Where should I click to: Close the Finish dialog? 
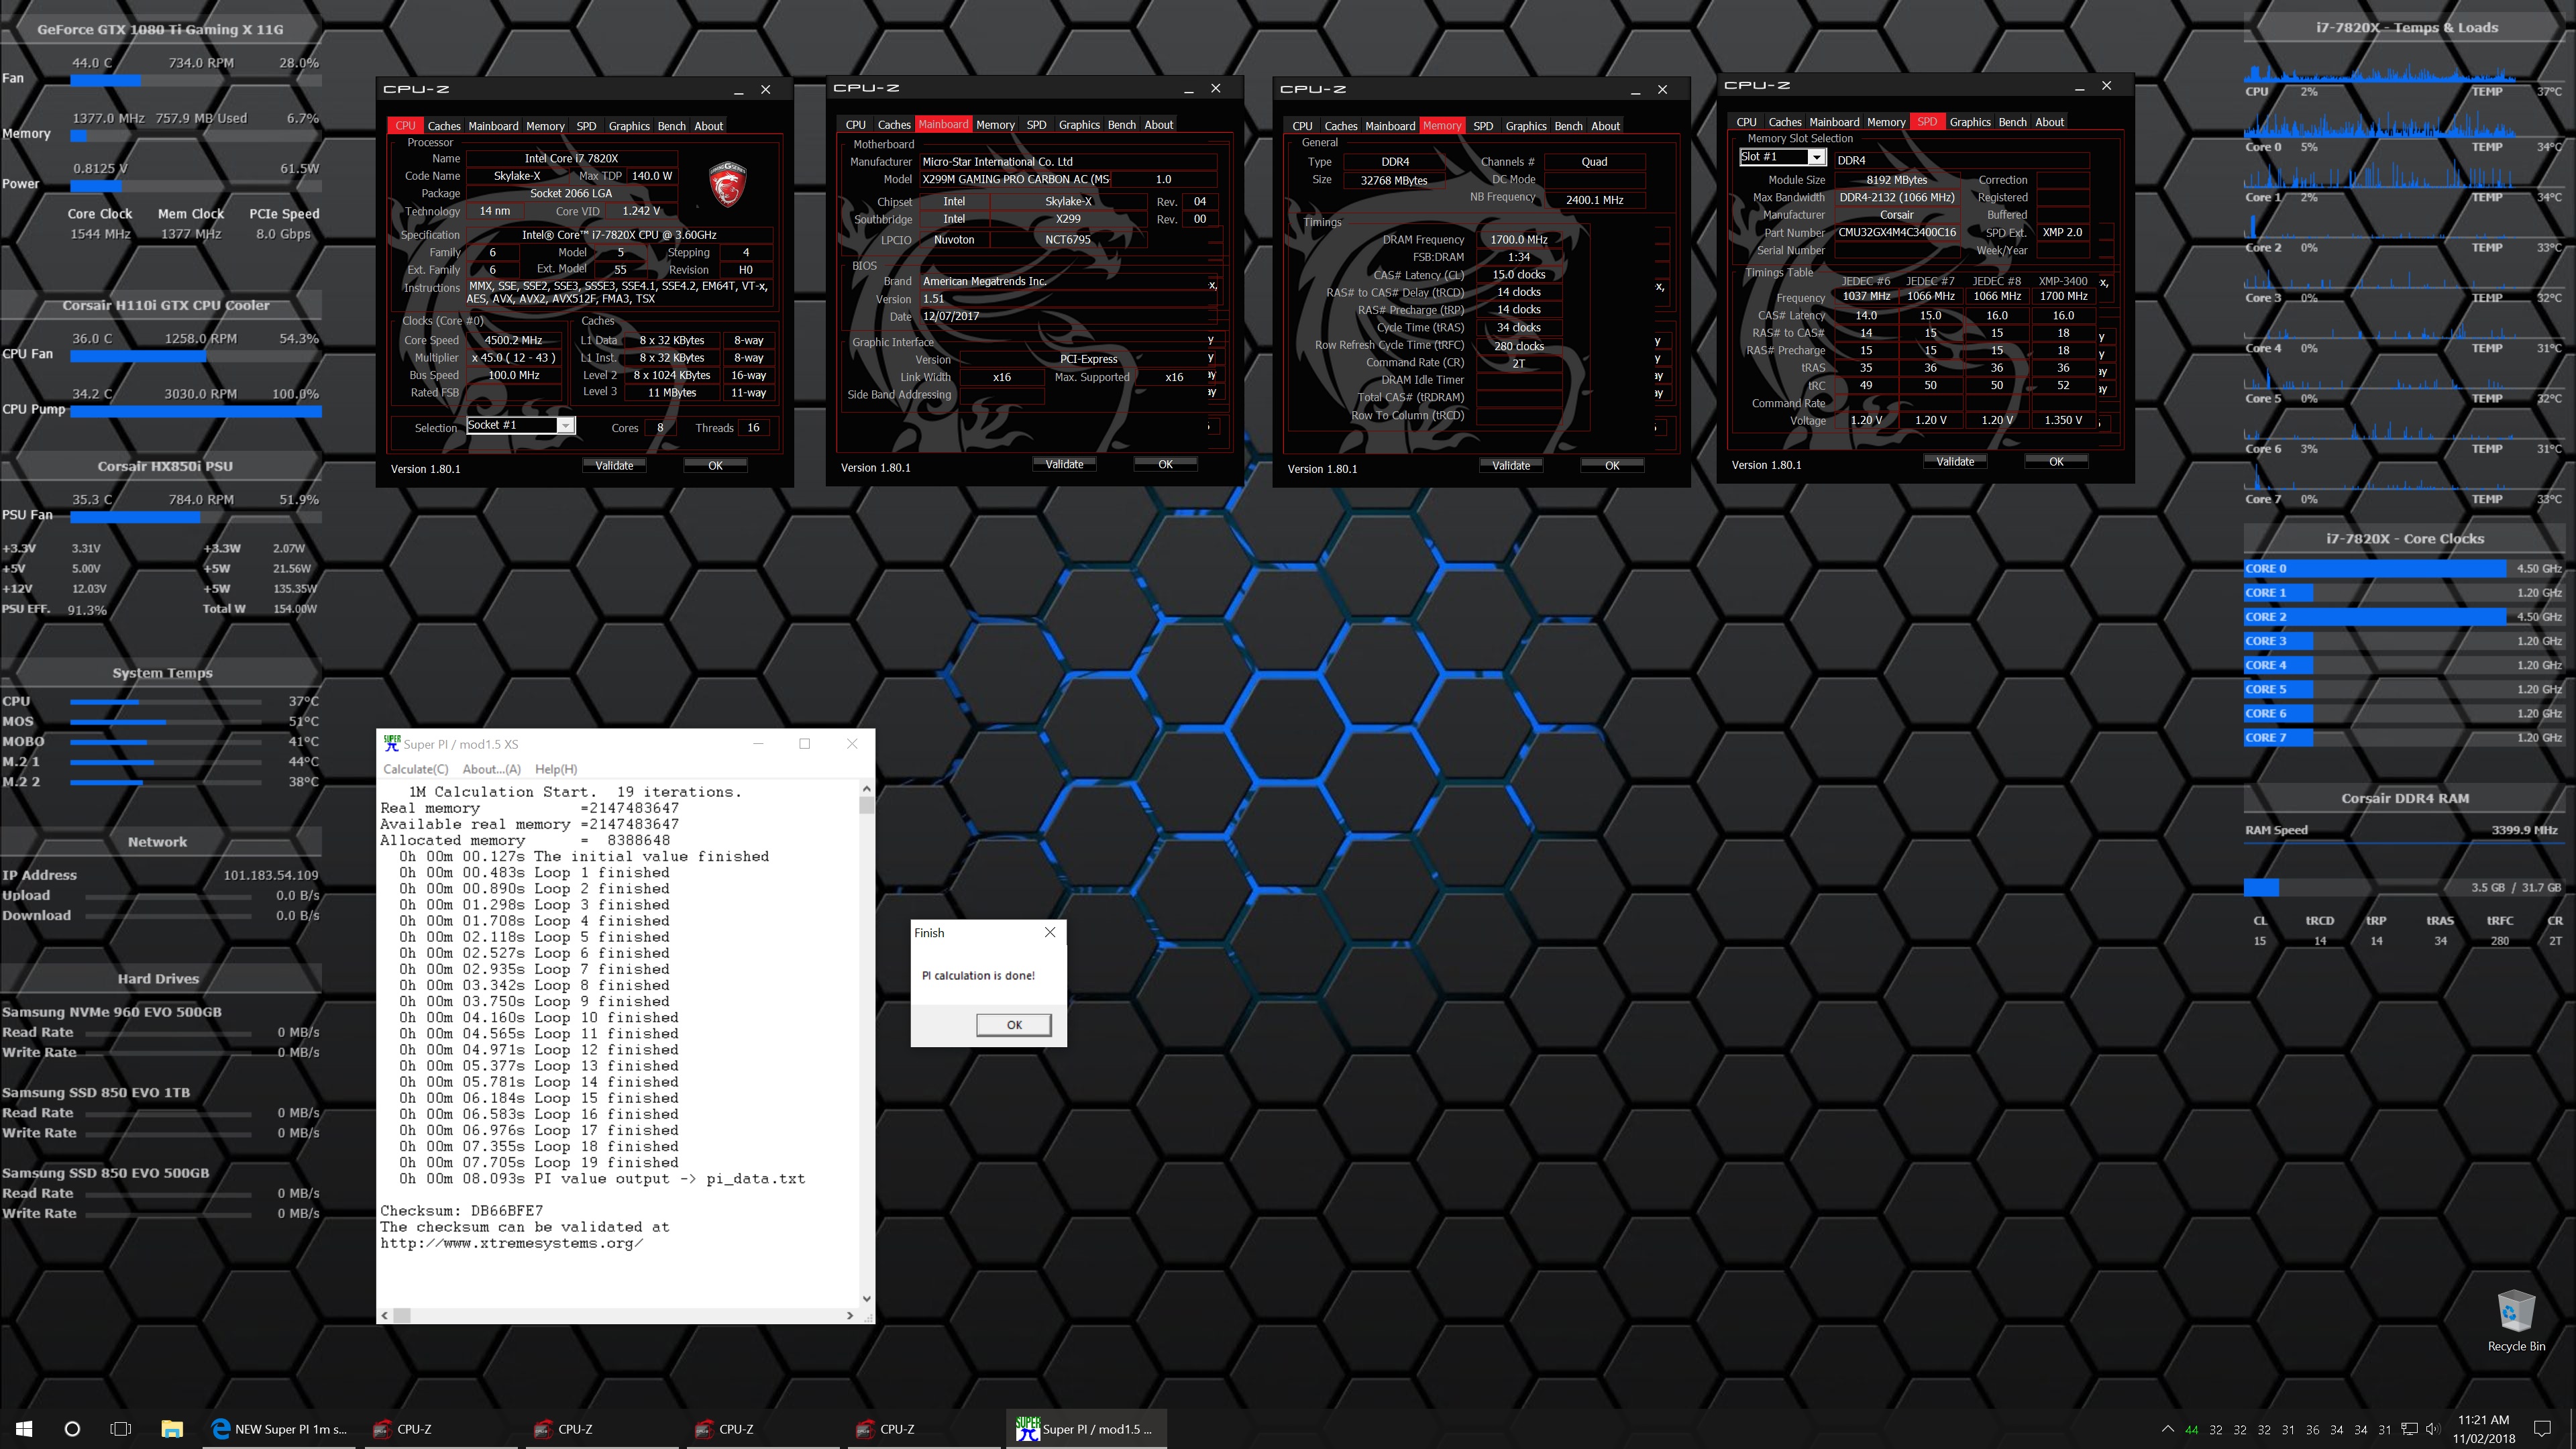click(1049, 932)
